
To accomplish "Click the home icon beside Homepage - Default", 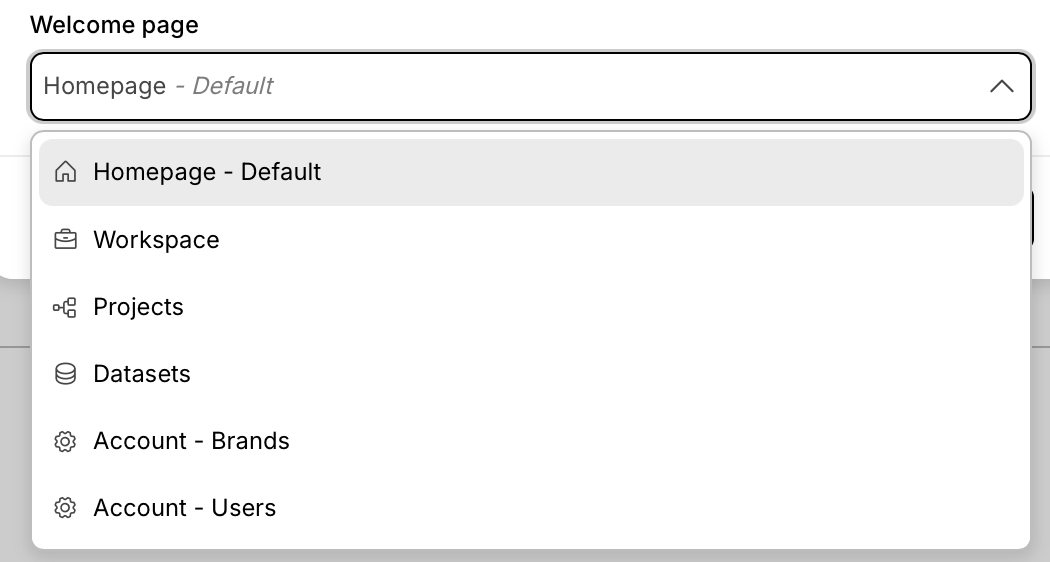I will click(65, 172).
